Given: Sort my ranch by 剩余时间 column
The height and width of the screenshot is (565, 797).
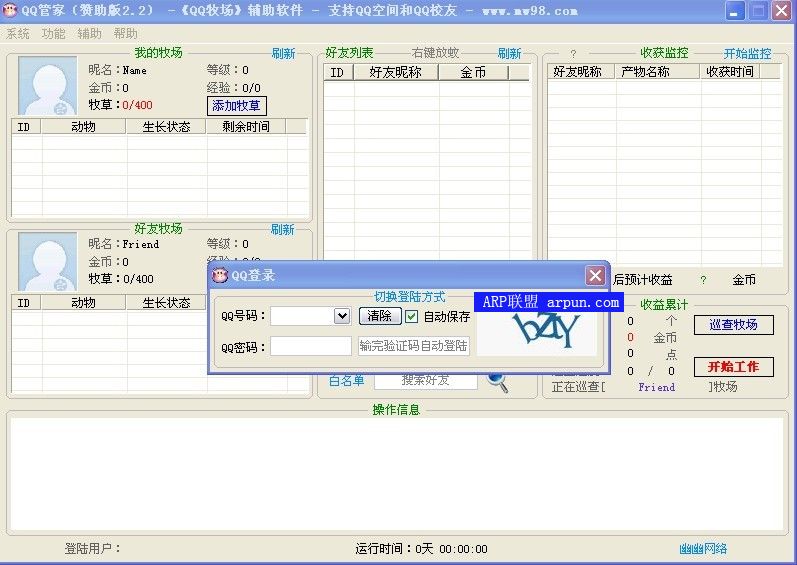Looking at the screenshot, I should [246, 127].
